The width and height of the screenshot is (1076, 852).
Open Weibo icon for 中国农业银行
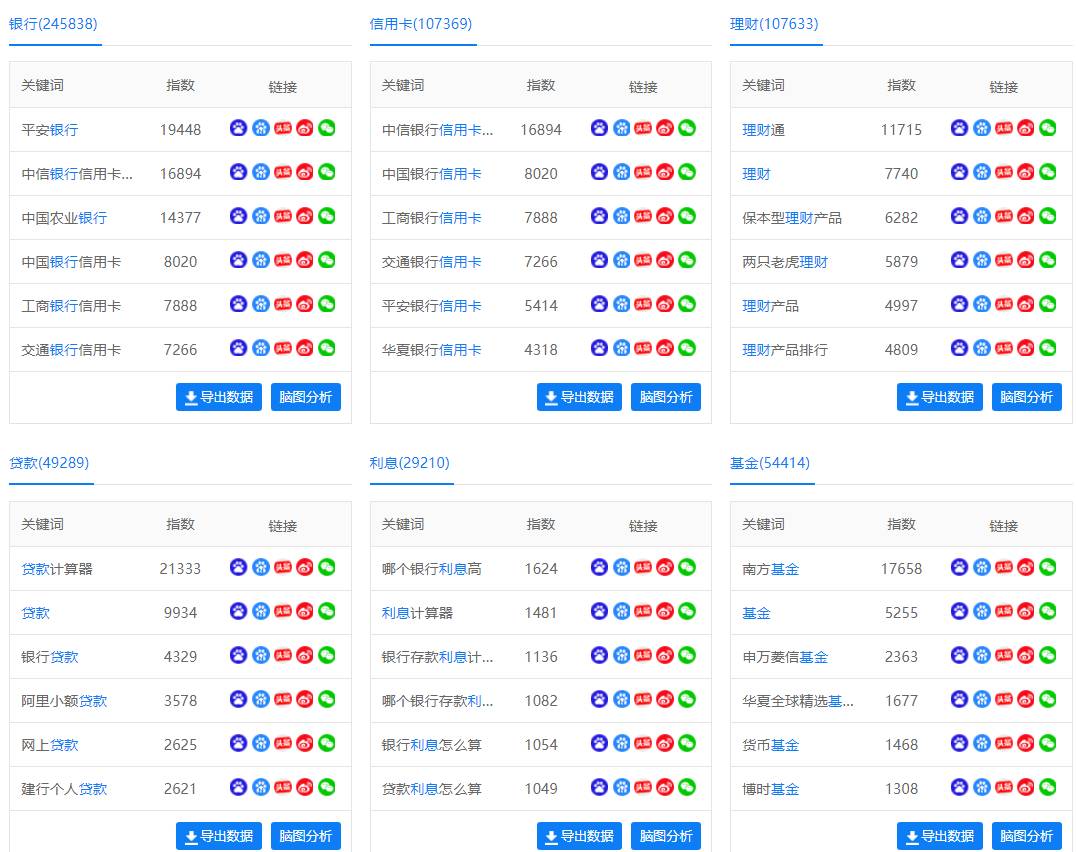click(x=305, y=216)
